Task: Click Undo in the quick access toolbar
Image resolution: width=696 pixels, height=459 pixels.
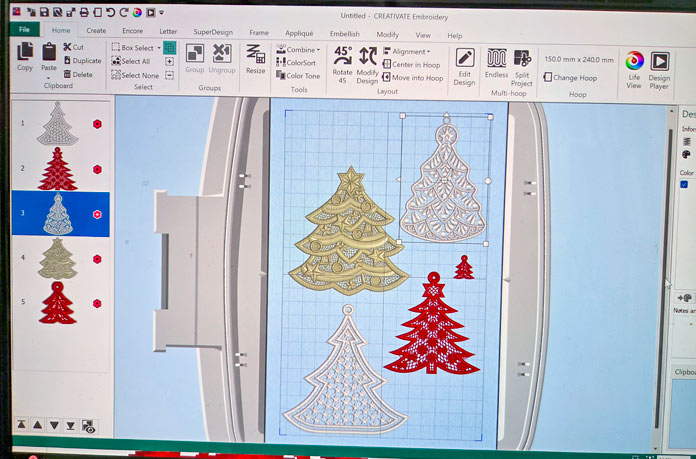Action: [x=110, y=12]
